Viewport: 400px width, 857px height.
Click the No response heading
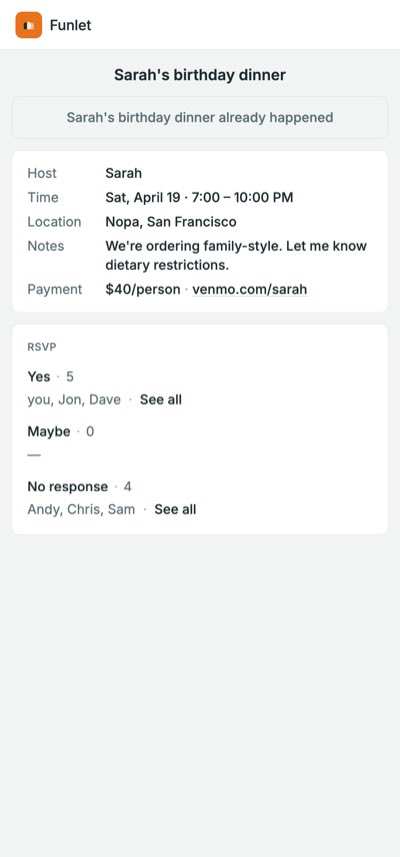tap(68, 486)
